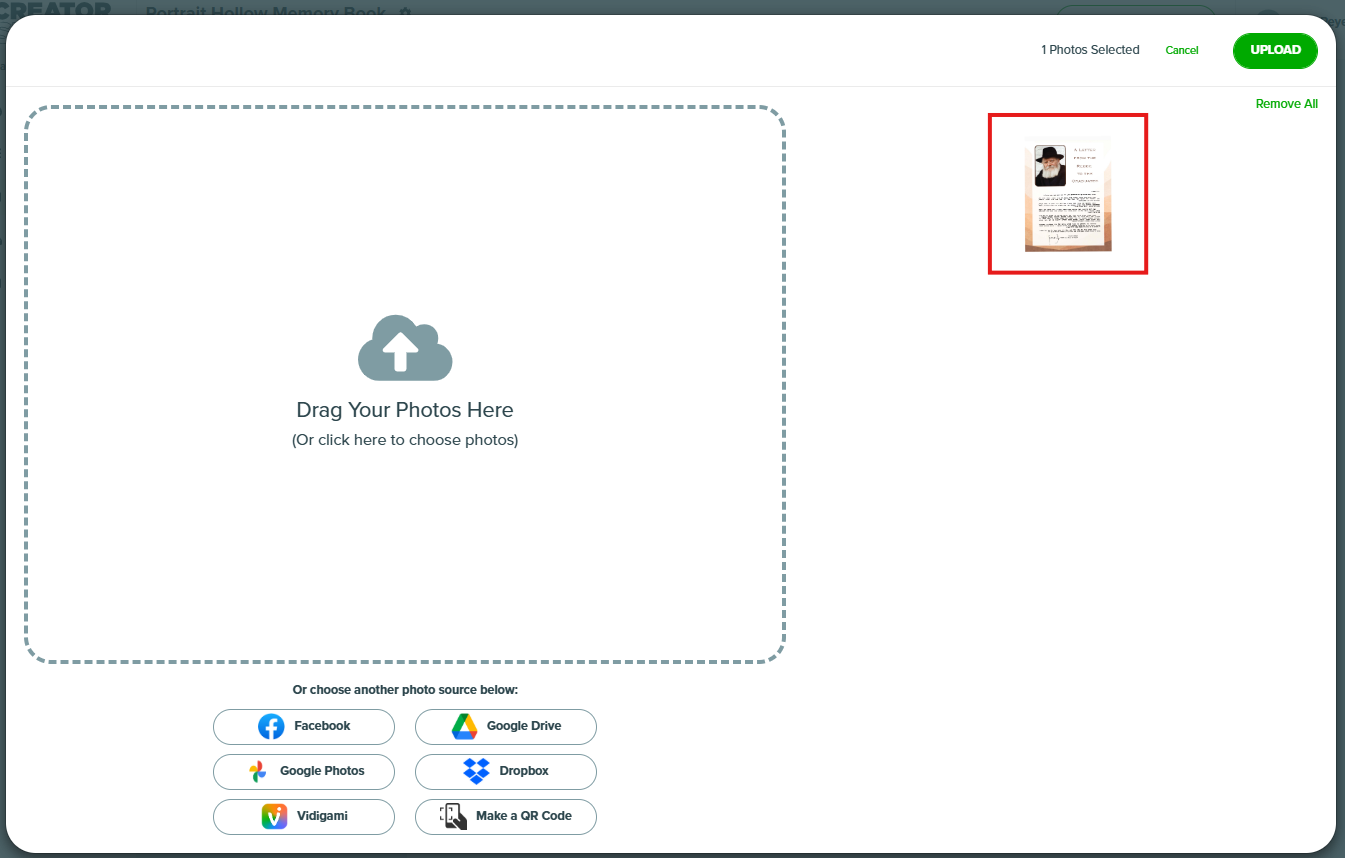Click the 'Google Photos' button label
Image resolution: width=1345 pixels, height=858 pixels.
[x=322, y=771]
